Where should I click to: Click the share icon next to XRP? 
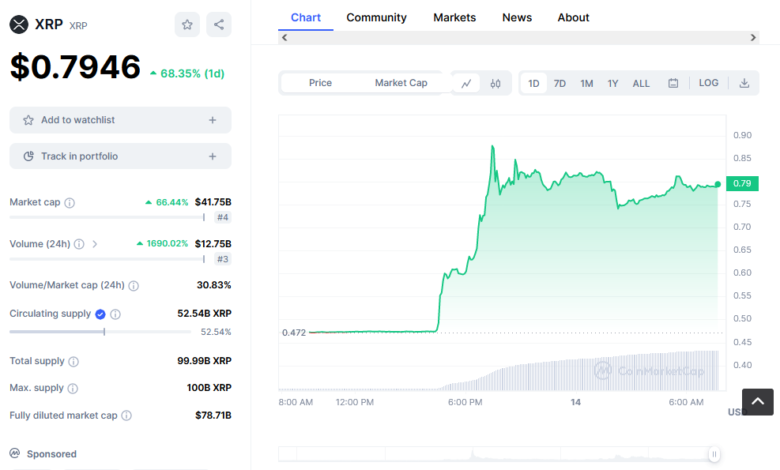pyautogui.click(x=219, y=25)
